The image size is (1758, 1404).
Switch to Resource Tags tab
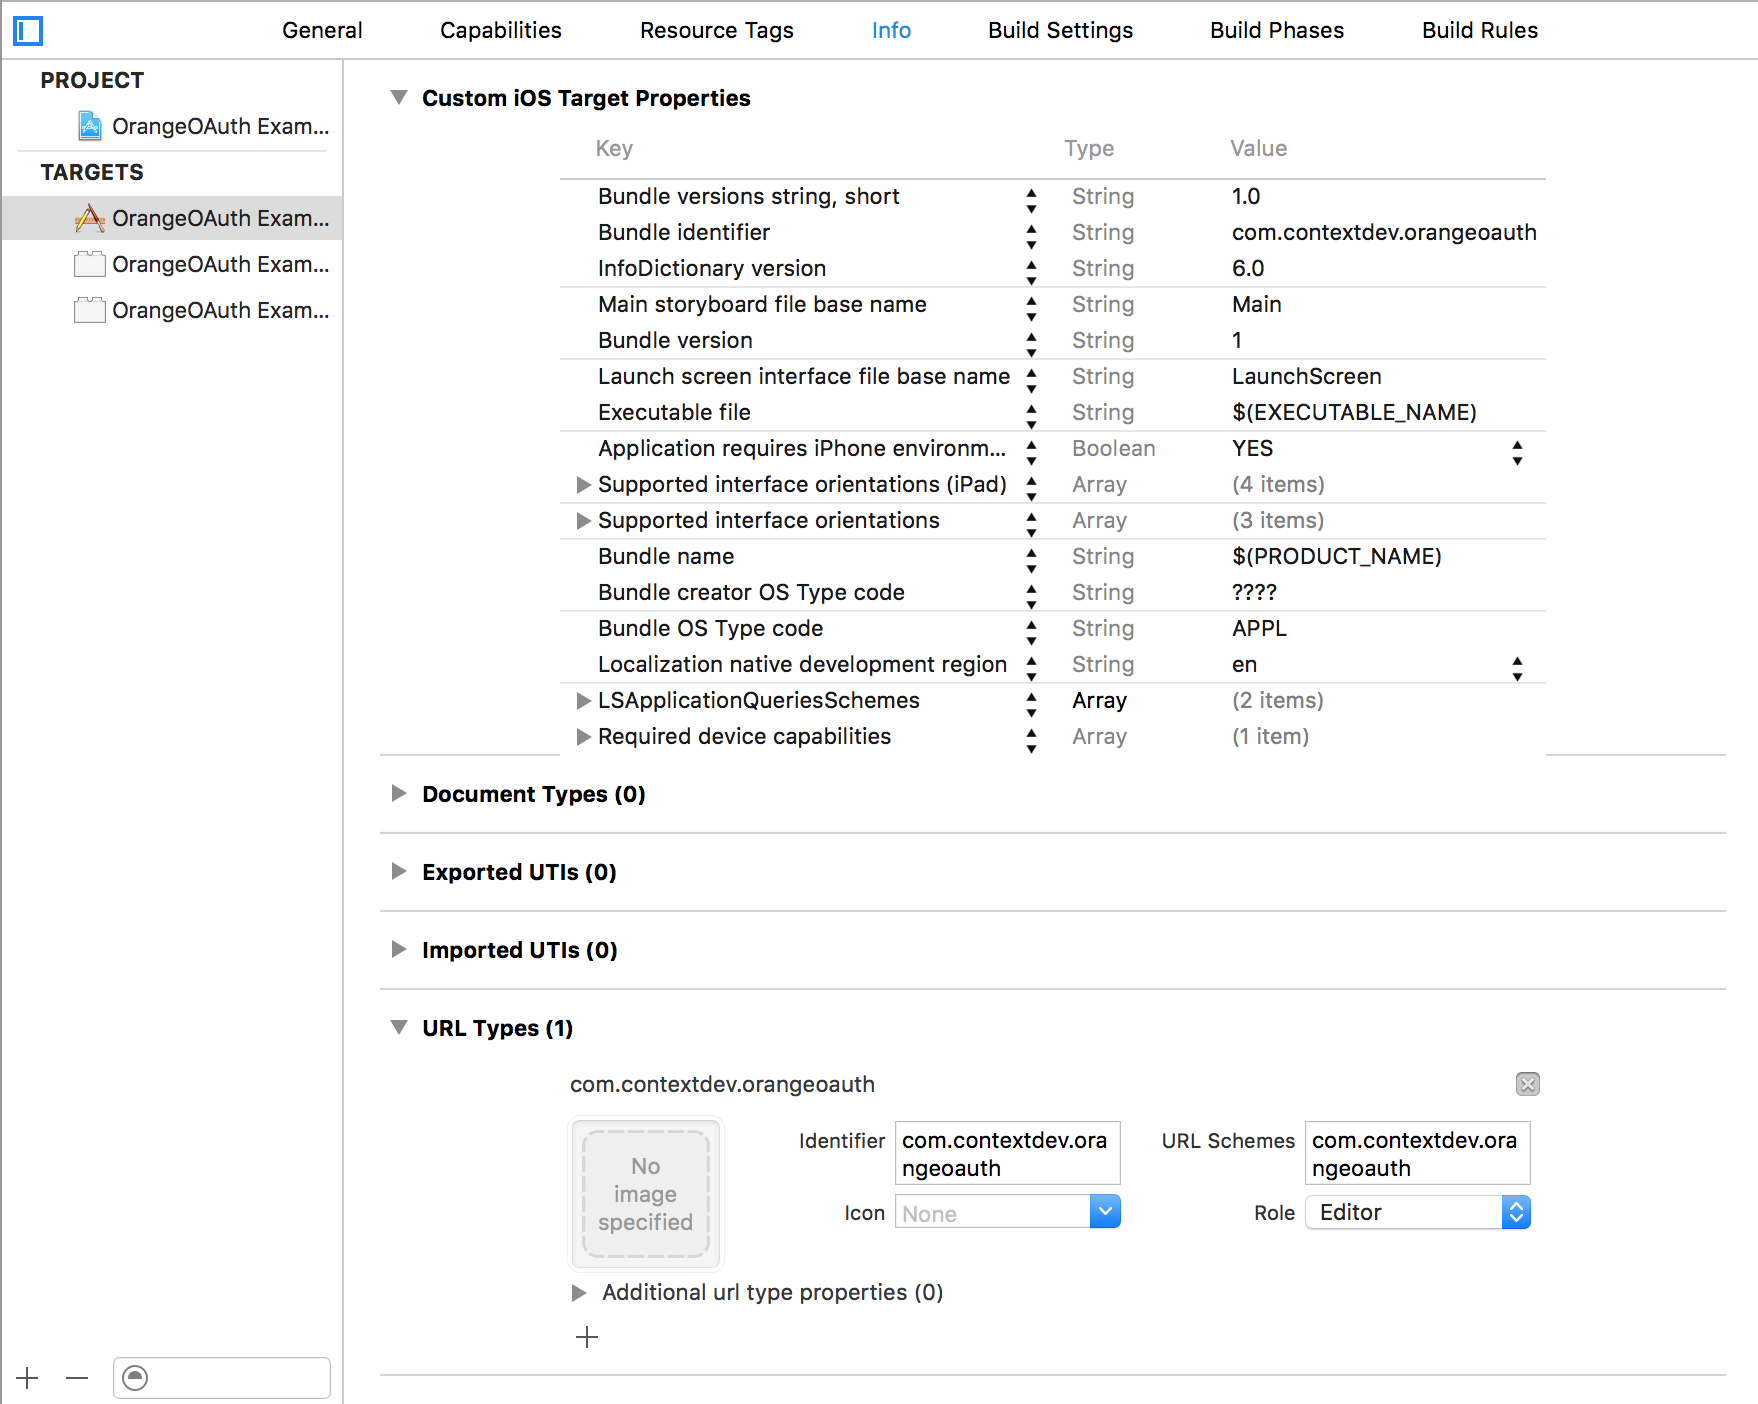pyautogui.click(x=717, y=30)
